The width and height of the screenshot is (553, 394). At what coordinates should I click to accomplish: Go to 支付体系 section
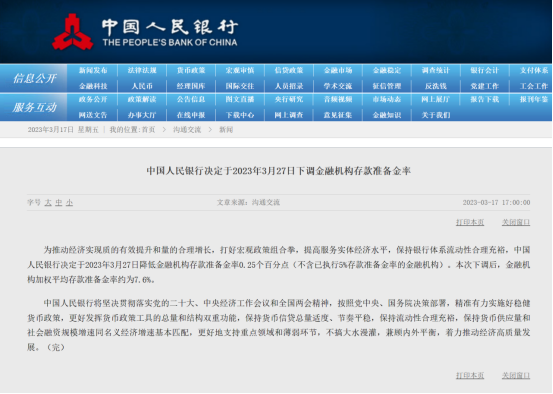click(534, 71)
